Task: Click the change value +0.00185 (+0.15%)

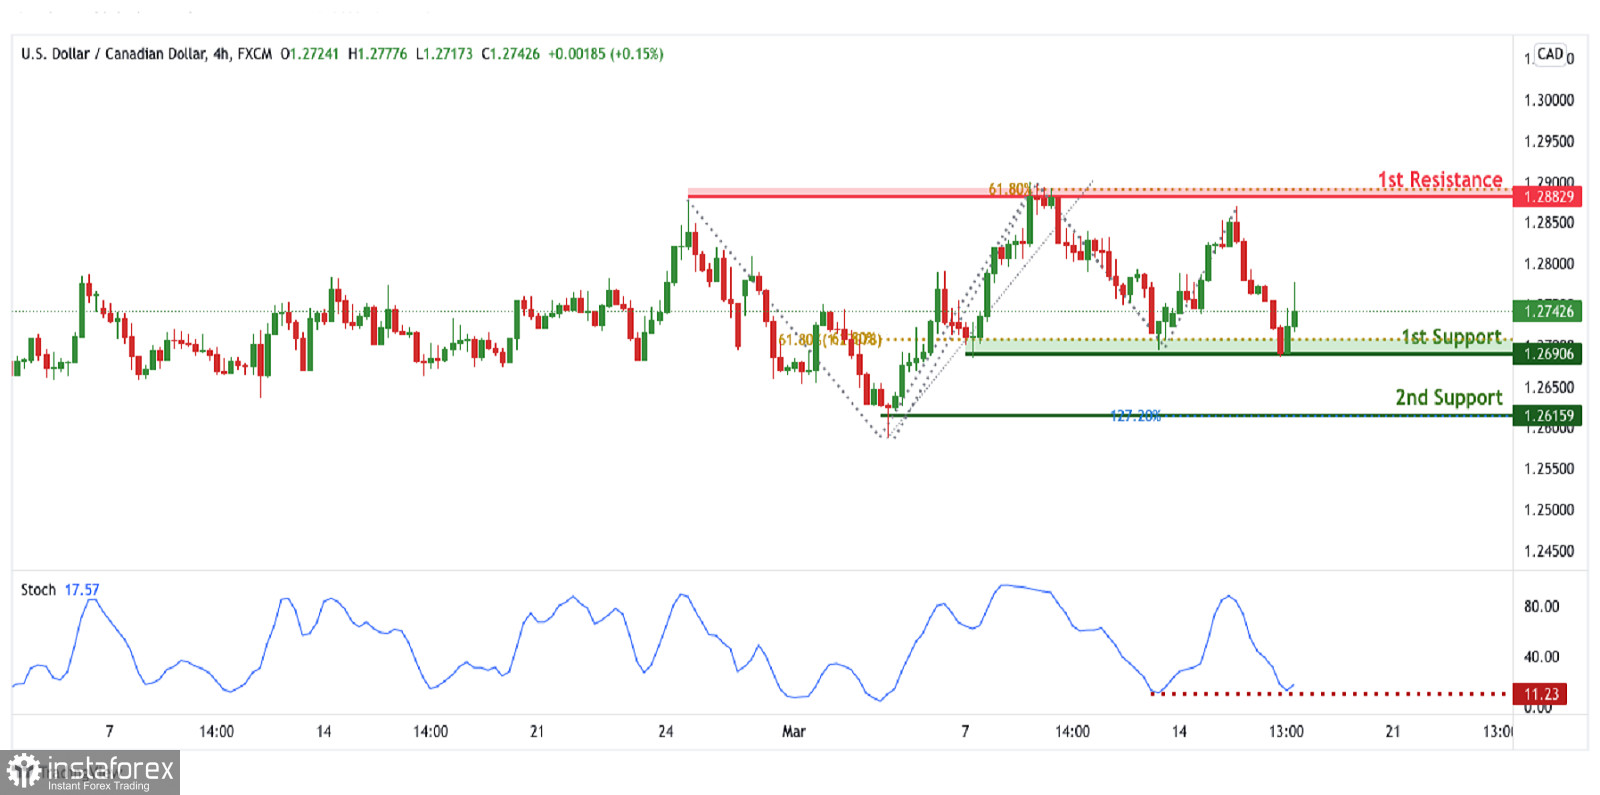Action: [x=605, y=54]
